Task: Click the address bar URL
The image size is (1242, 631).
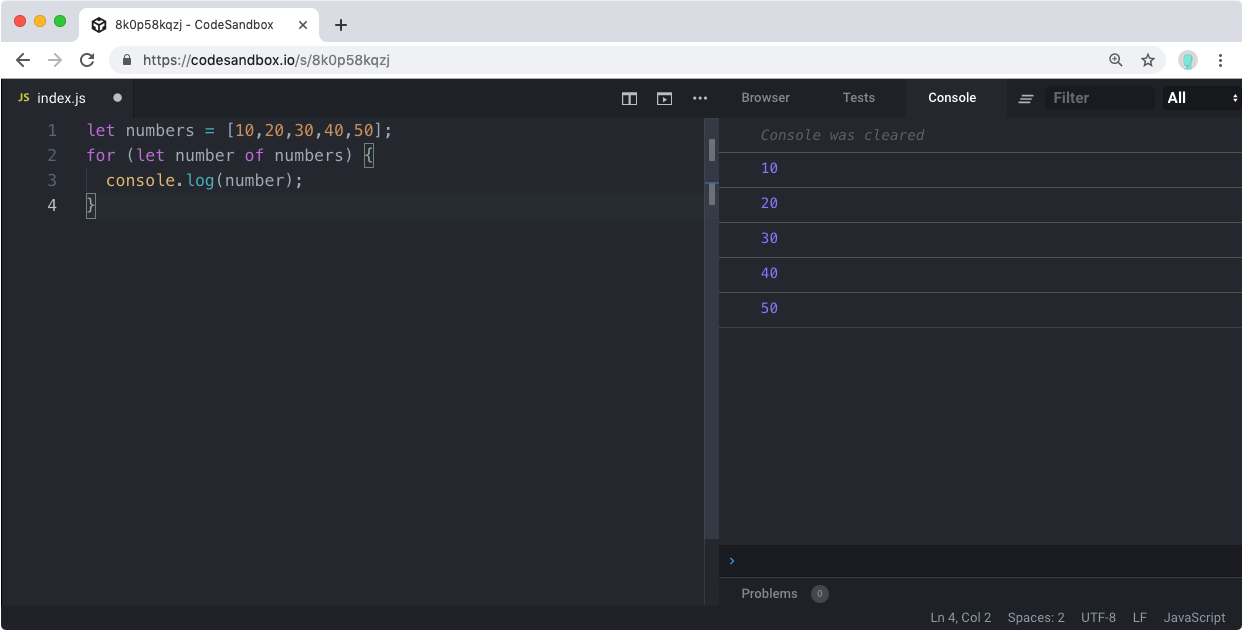Action: point(266,60)
